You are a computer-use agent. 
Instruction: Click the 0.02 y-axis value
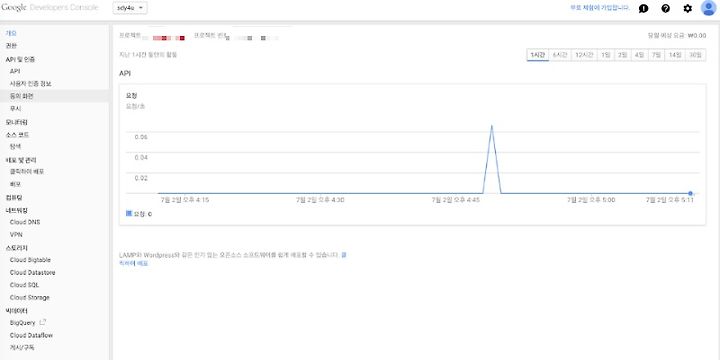pyautogui.click(x=141, y=178)
